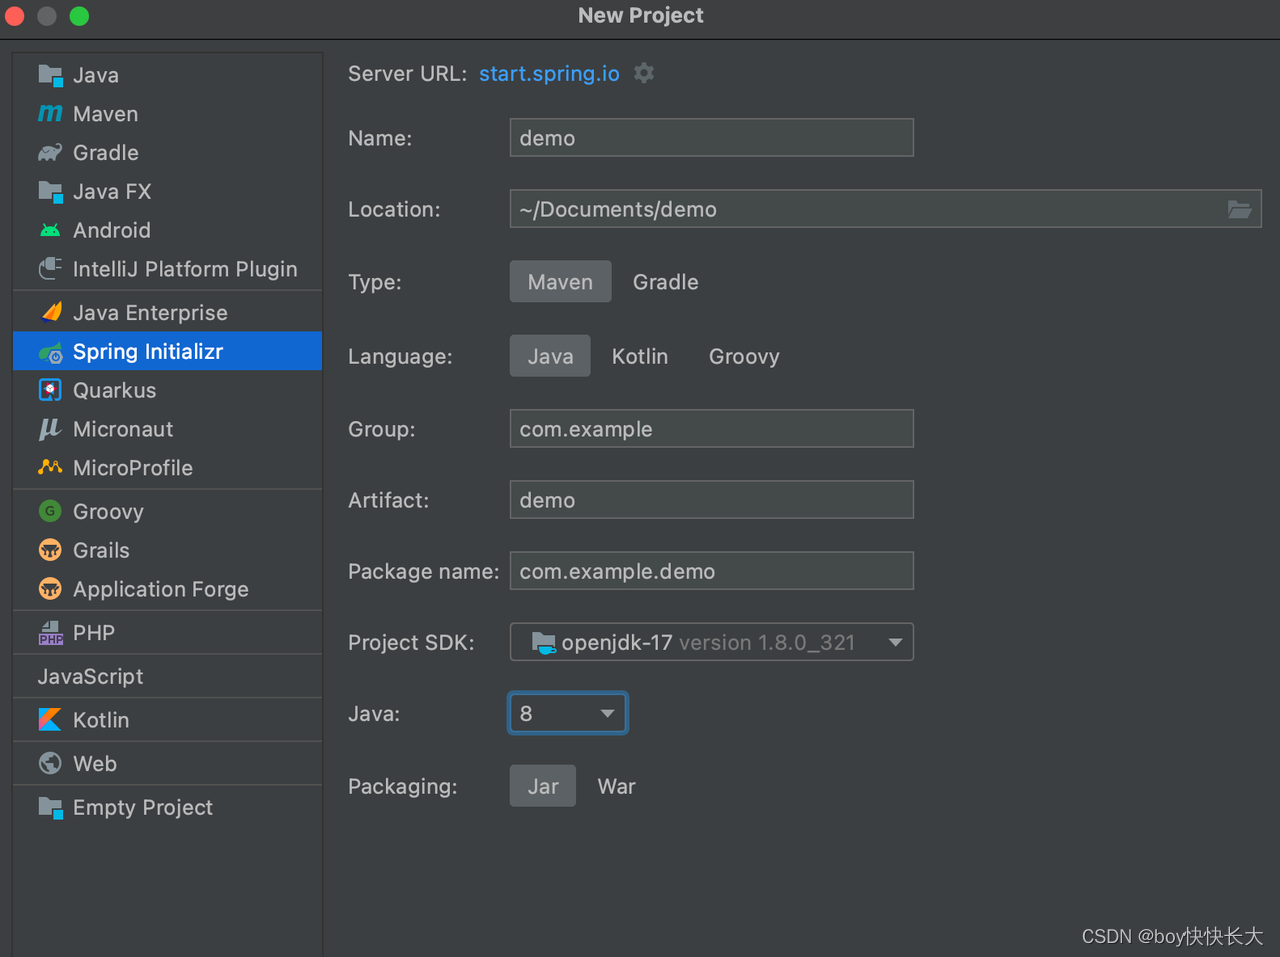The height and width of the screenshot is (957, 1280).
Task: Click the Micronaut label in list
Action: pyautogui.click(x=123, y=429)
